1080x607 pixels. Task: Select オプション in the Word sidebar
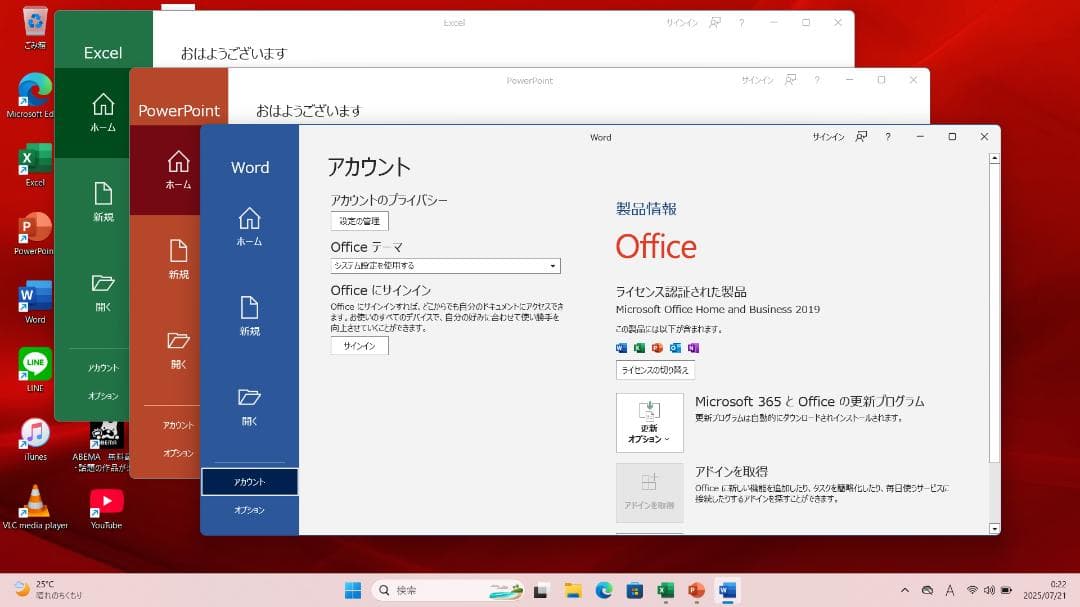(250, 510)
